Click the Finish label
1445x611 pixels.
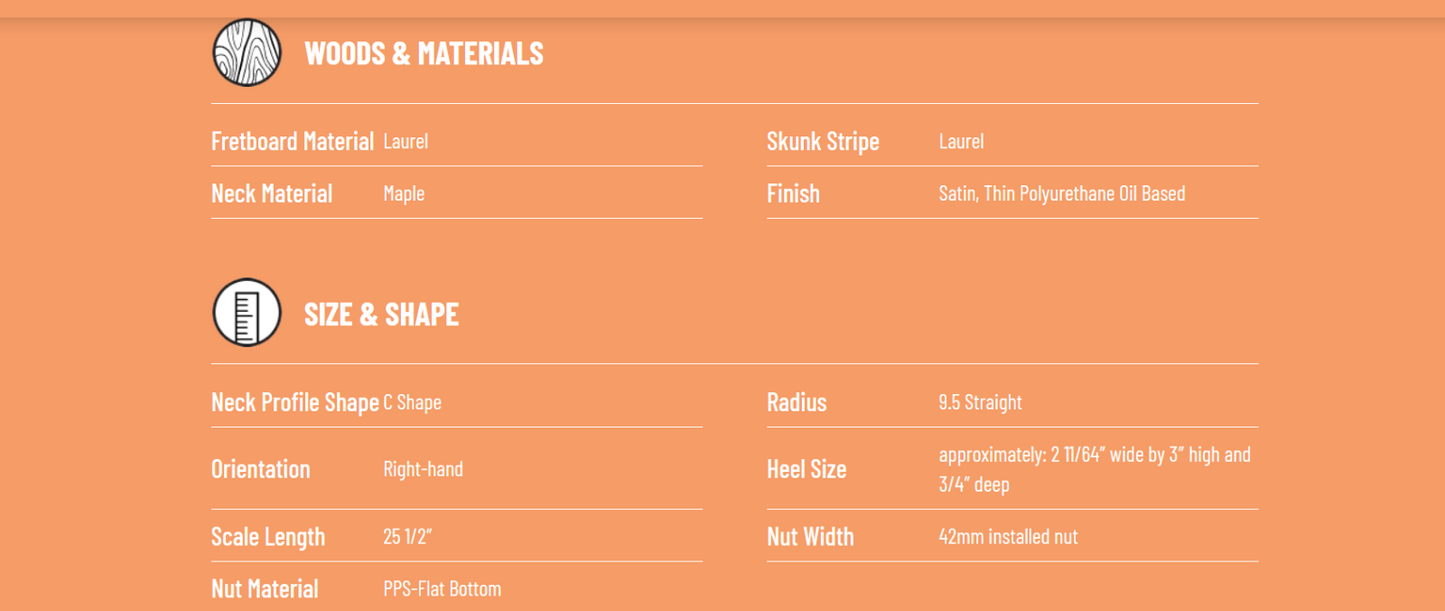coord(793,193)
